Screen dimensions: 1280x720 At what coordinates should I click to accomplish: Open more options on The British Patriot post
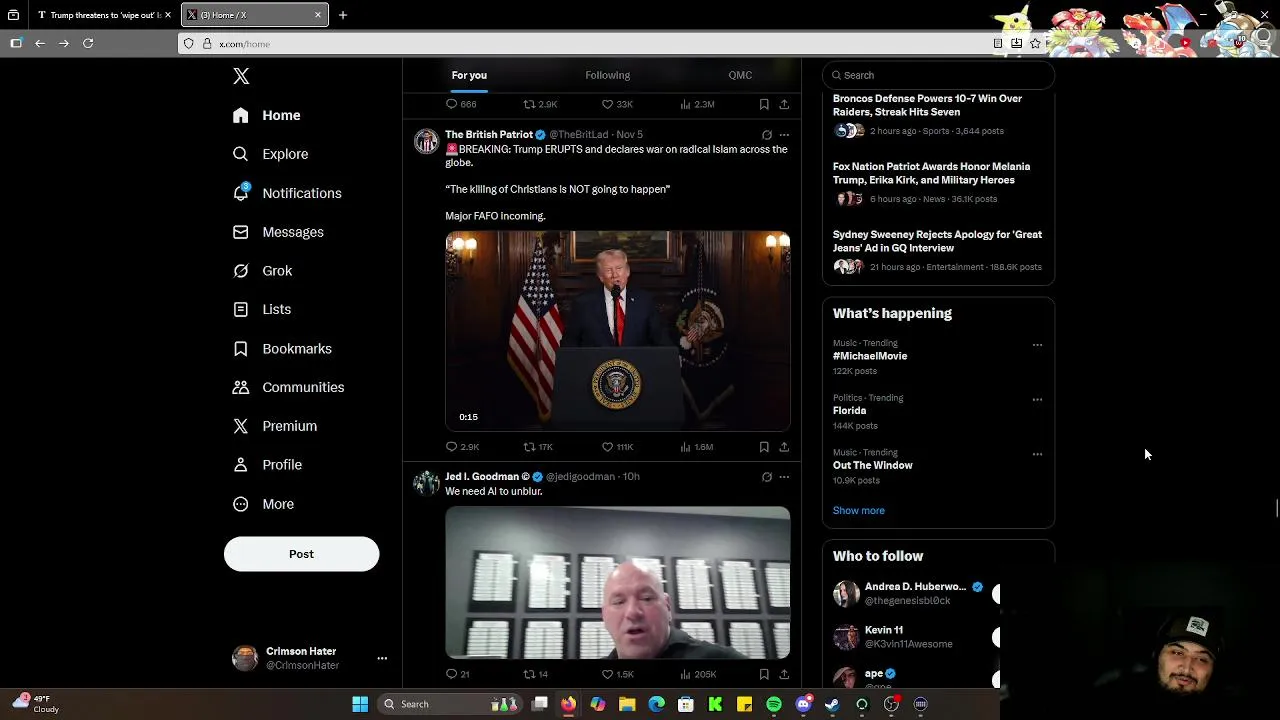[784, 135]
